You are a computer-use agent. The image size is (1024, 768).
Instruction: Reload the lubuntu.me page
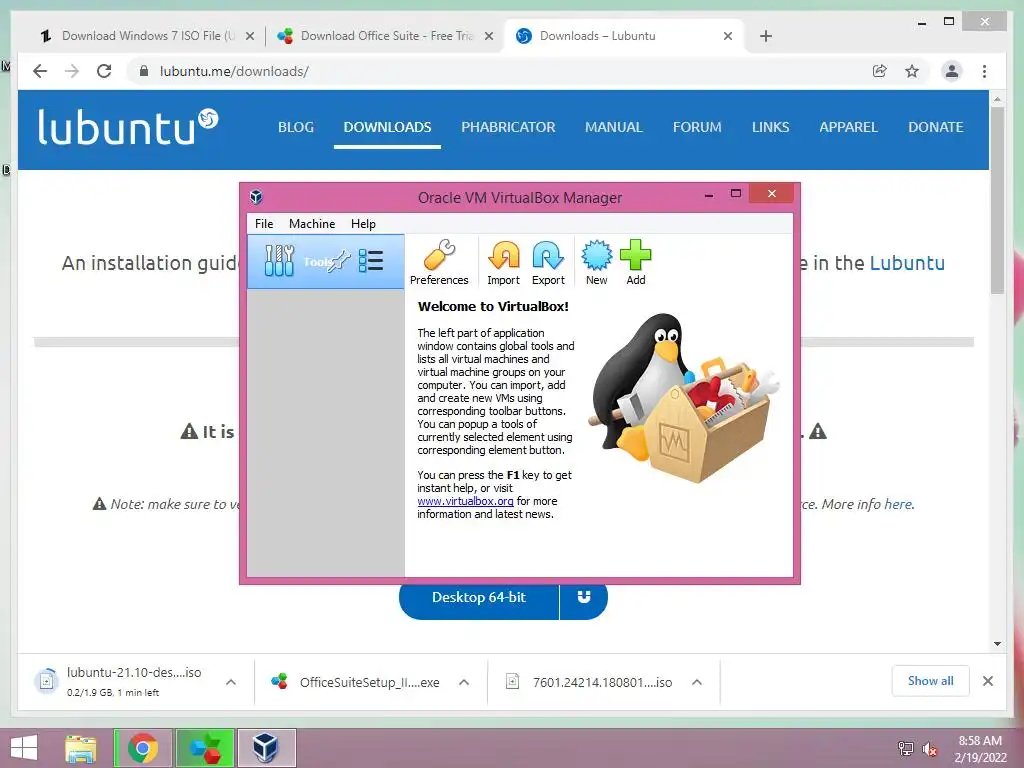coord(104,71)
